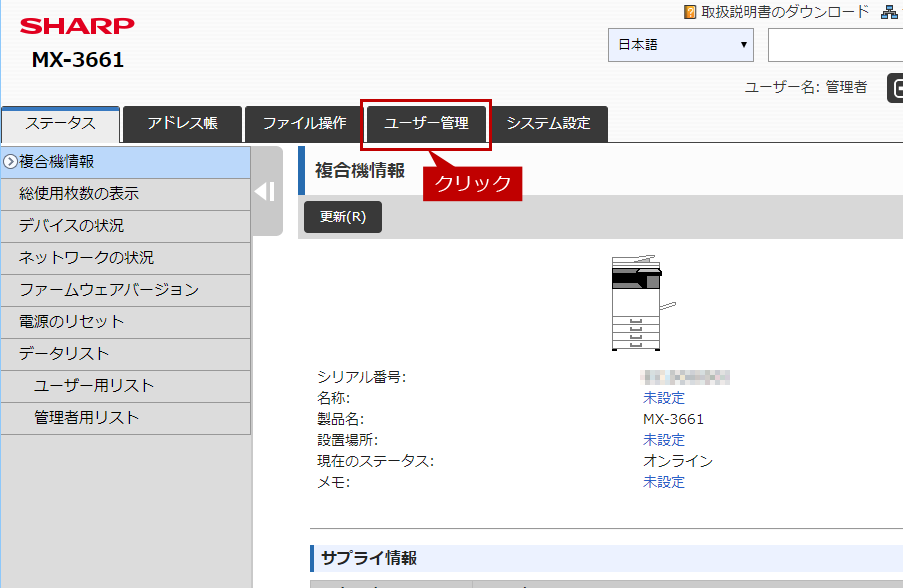The height and width of the screenshot is (588, 903).
Task: Click the サプライ情報 section heading
Action: point(369,558)
